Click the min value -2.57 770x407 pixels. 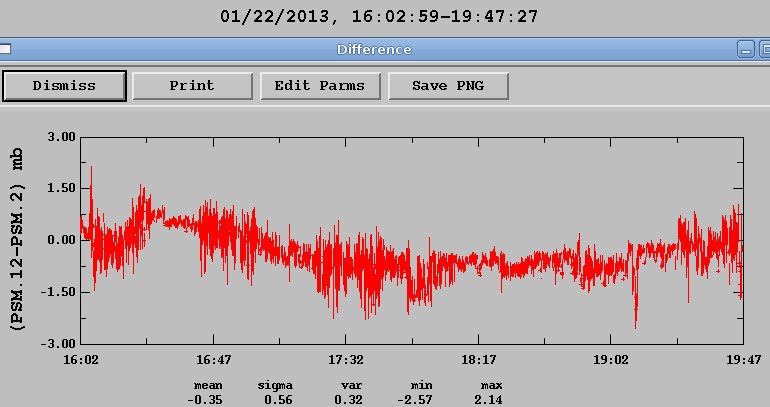(x=414, y=400)
